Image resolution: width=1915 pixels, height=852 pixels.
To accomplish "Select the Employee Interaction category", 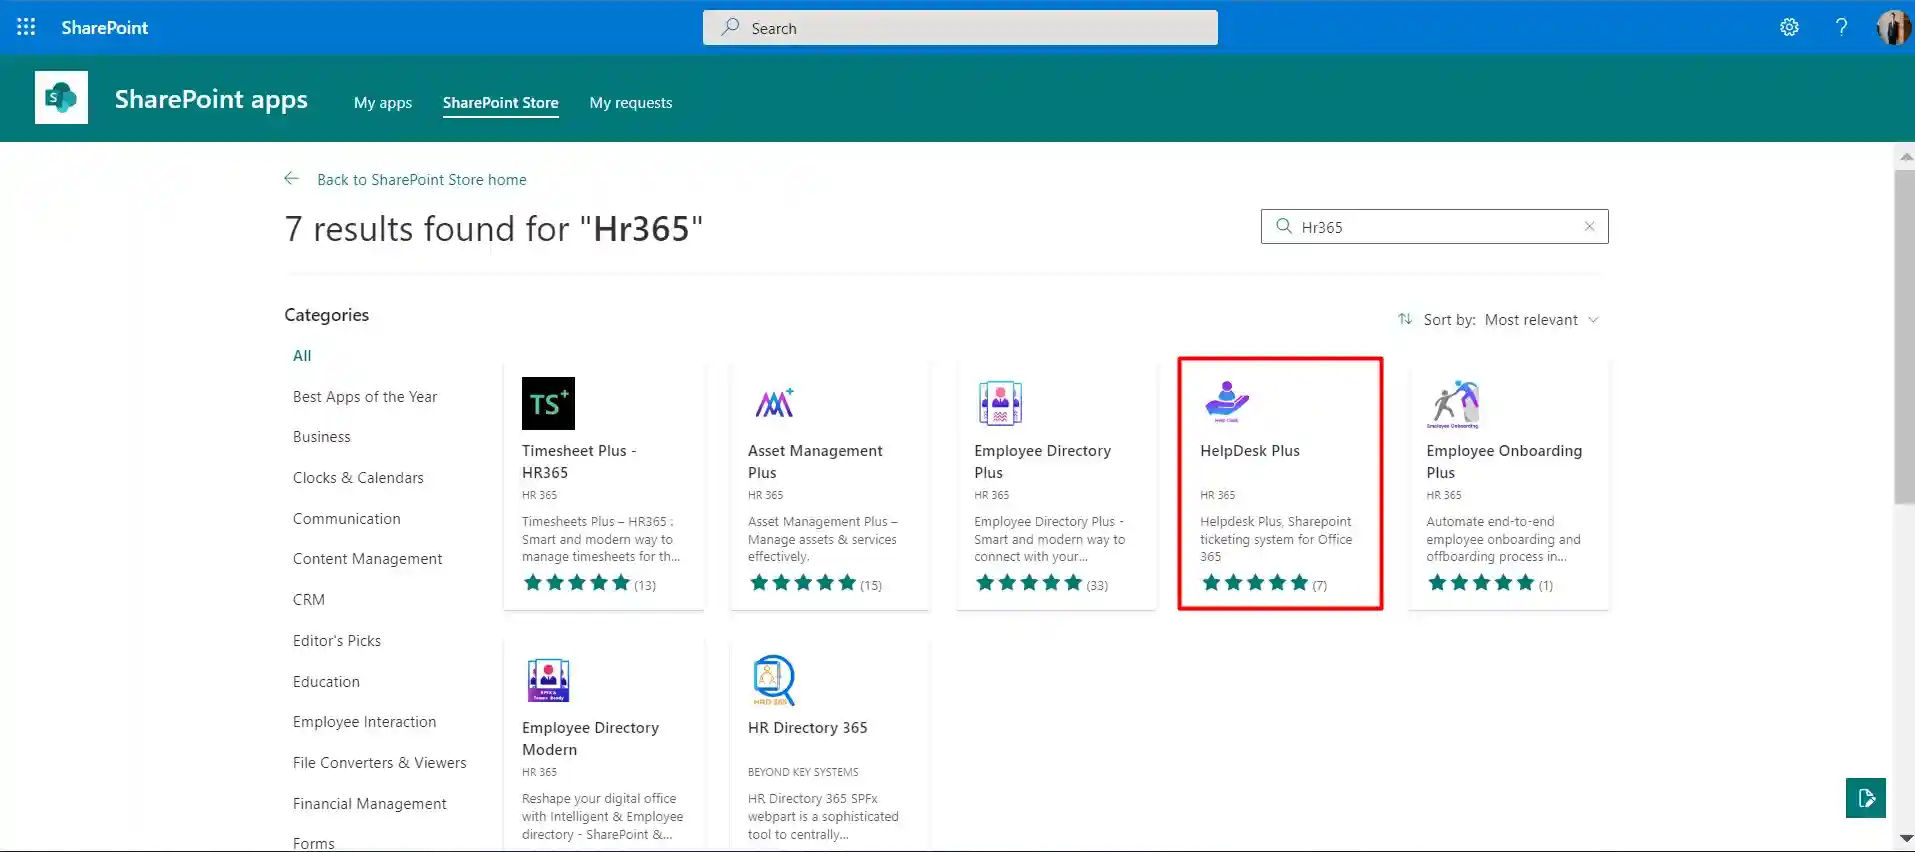I will 364,722.
